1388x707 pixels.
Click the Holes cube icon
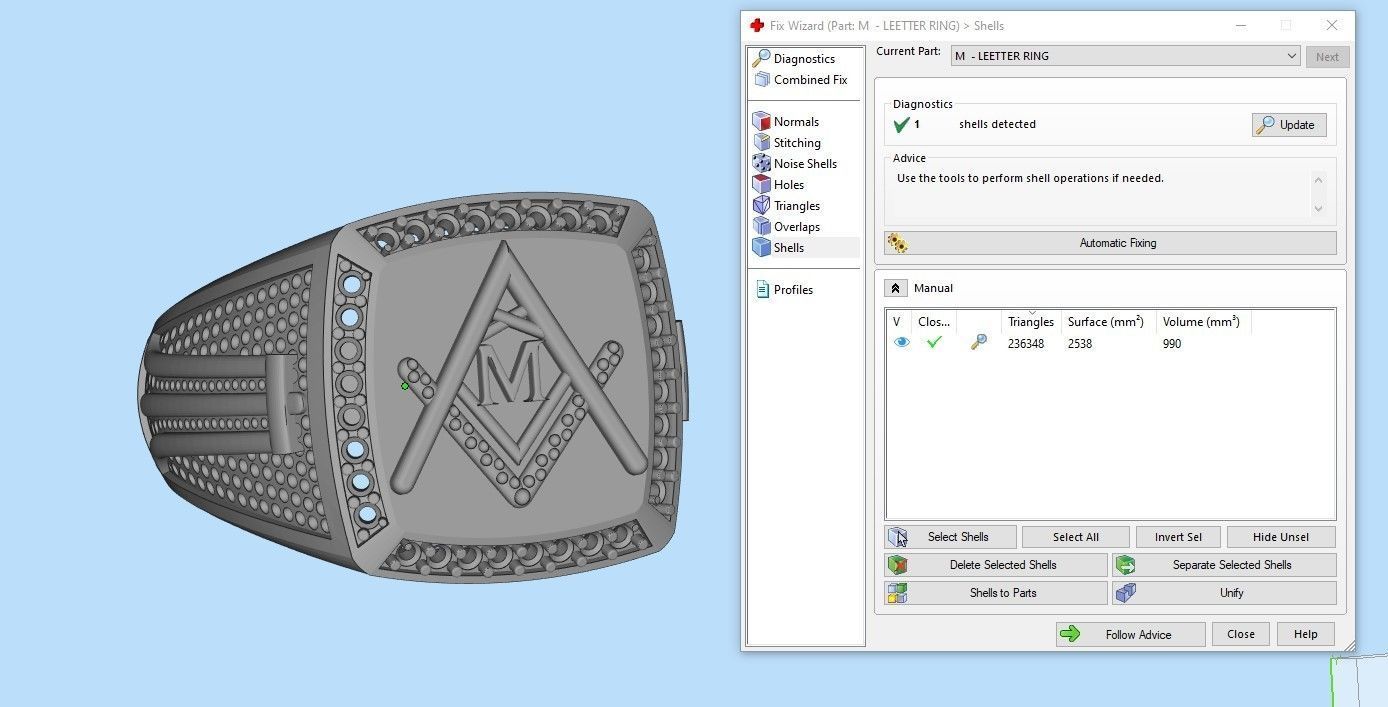[x=762, y=185]
